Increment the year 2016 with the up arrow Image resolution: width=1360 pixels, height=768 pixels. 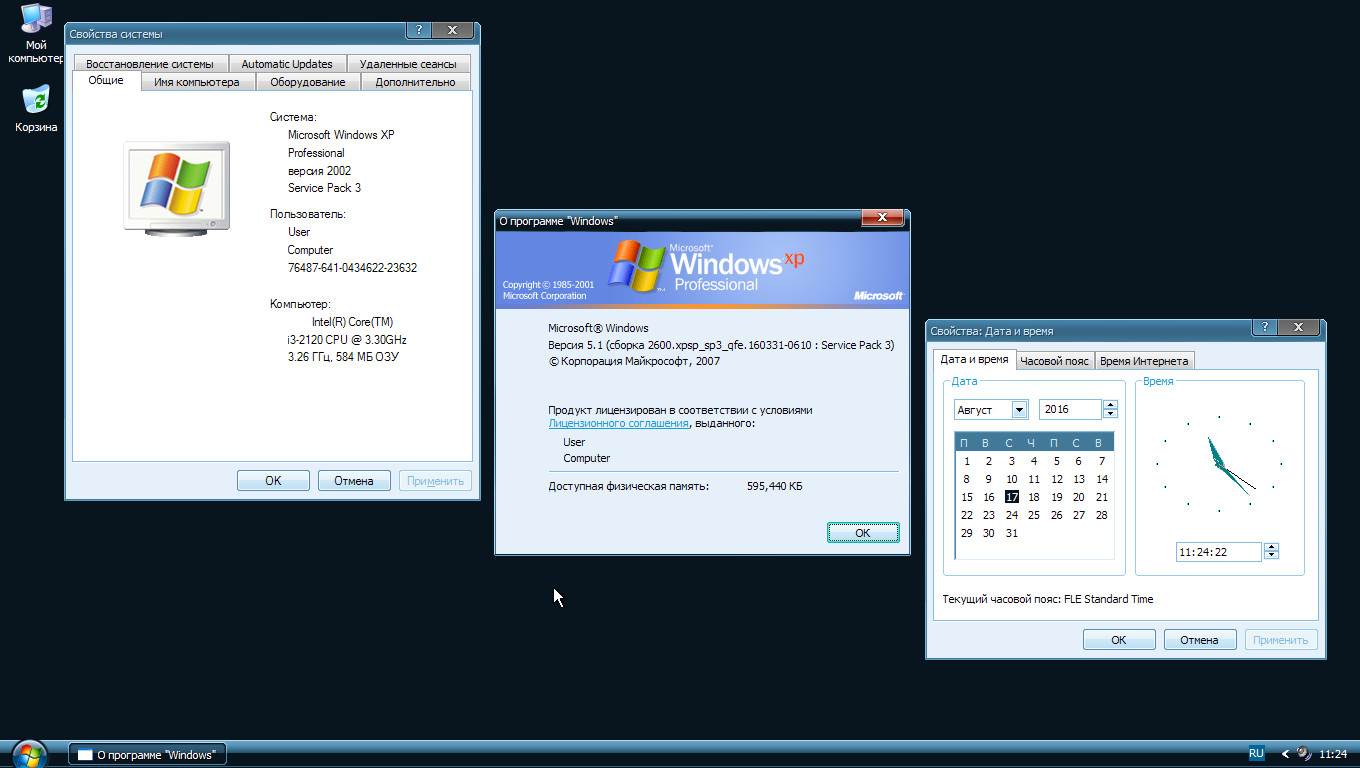1110,404
